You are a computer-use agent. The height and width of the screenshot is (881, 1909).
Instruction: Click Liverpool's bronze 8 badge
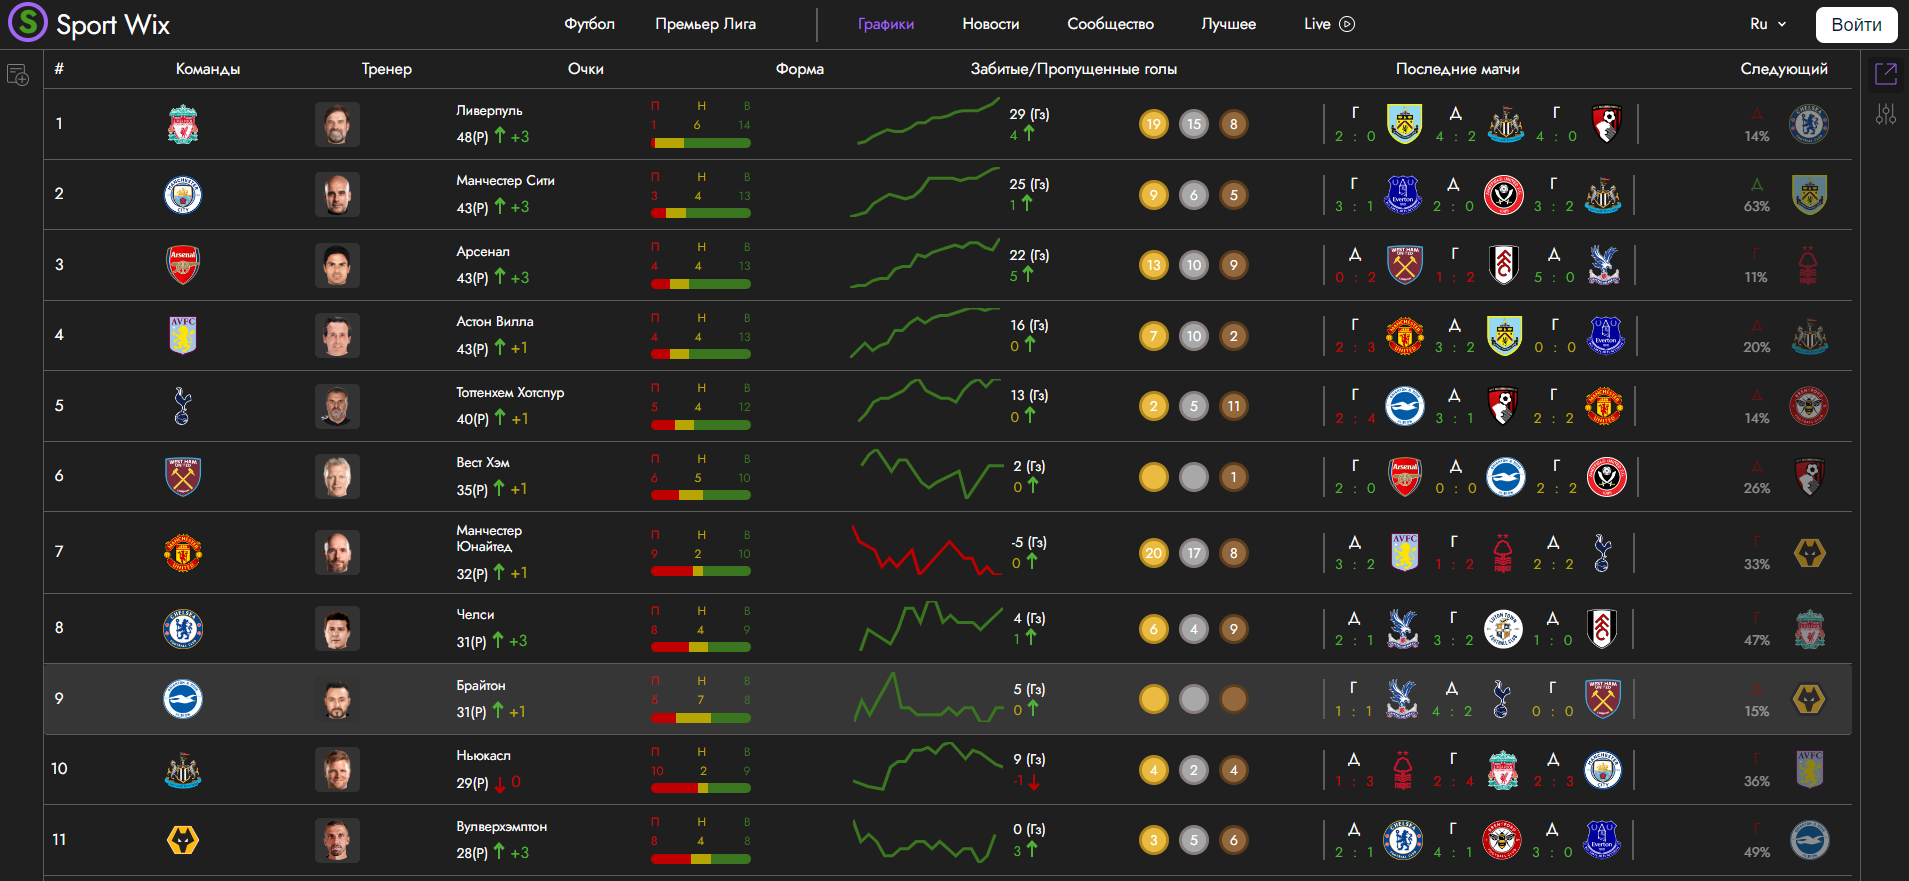(x=1234, y=124)
